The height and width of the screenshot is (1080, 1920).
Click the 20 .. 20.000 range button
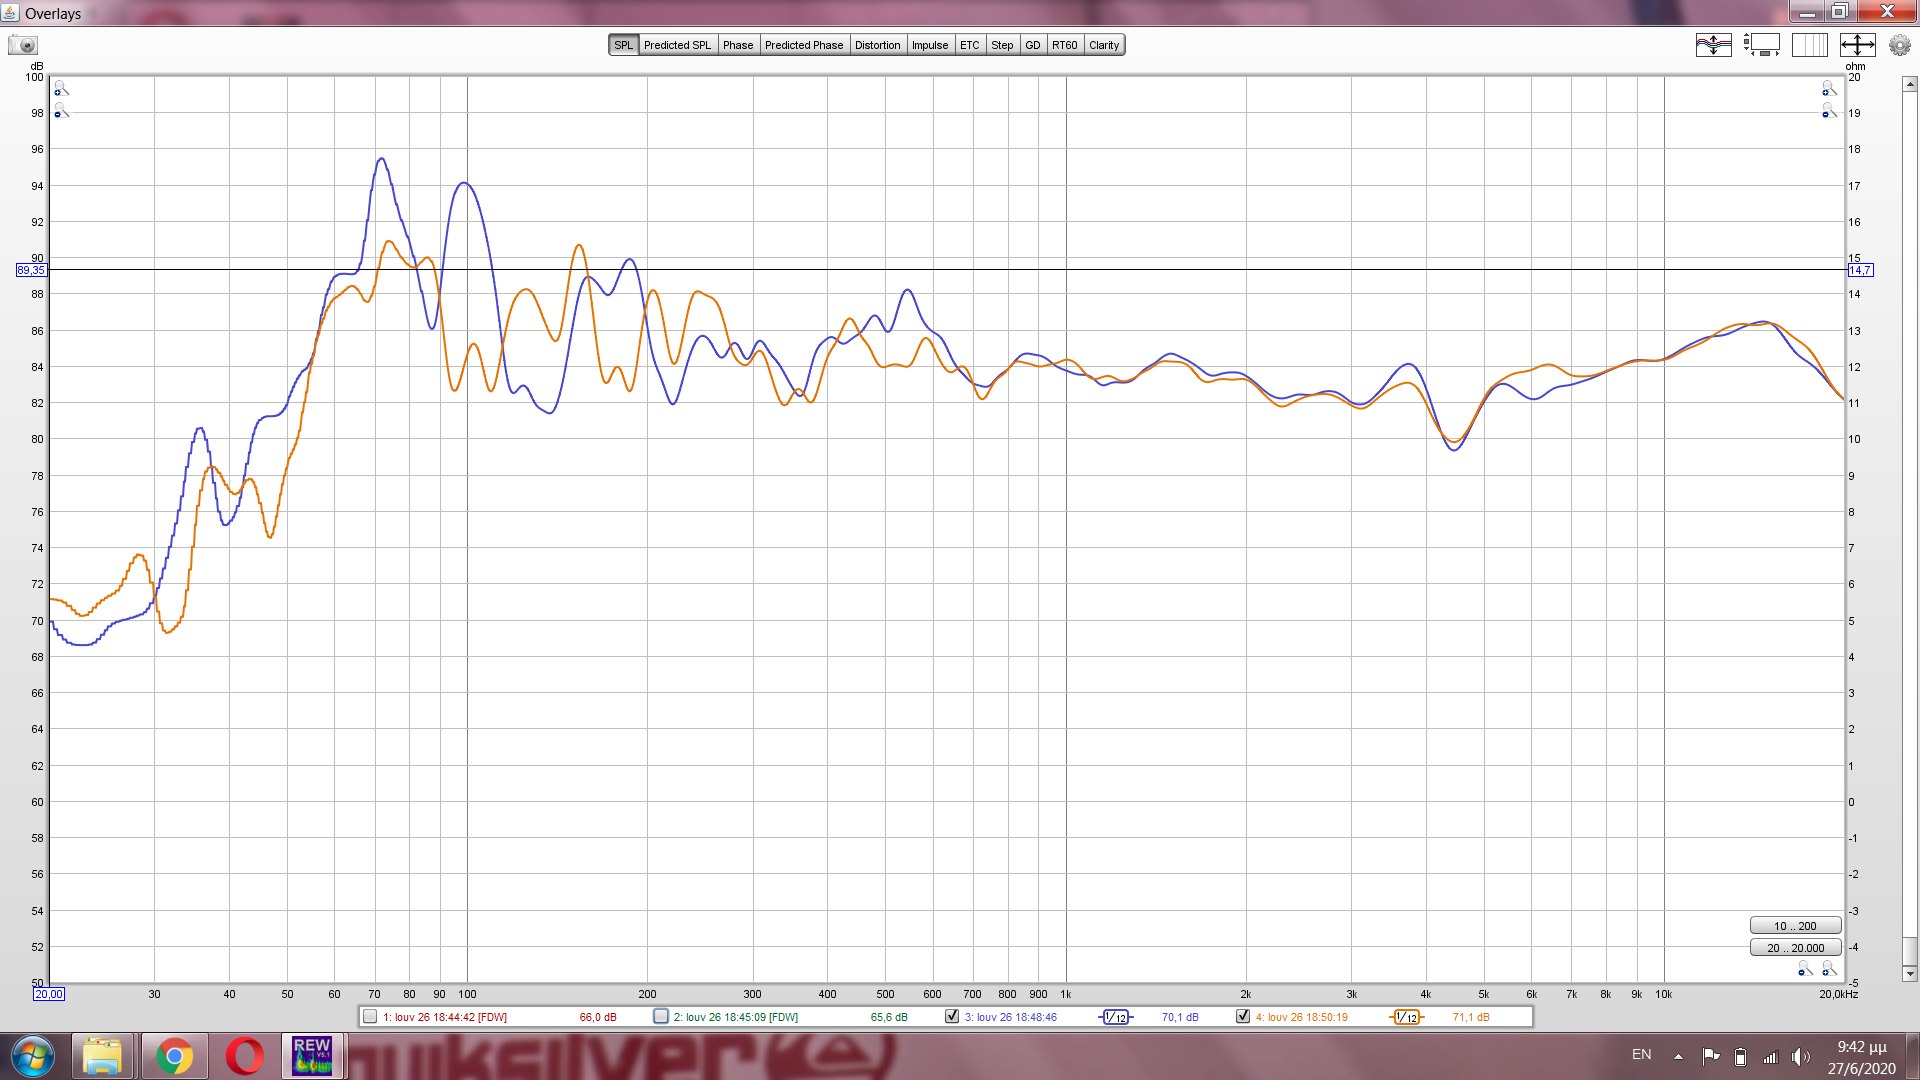(x=1795, y=948)
